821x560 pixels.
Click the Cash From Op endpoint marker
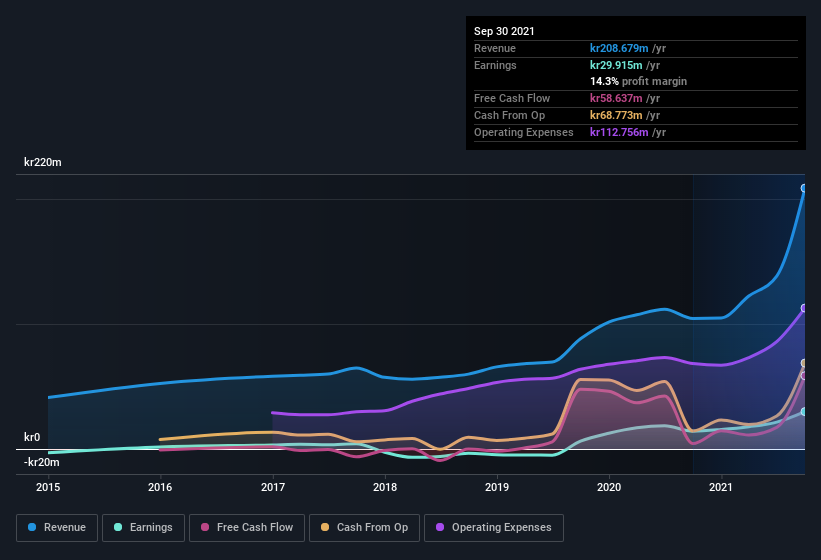[804, 363]
